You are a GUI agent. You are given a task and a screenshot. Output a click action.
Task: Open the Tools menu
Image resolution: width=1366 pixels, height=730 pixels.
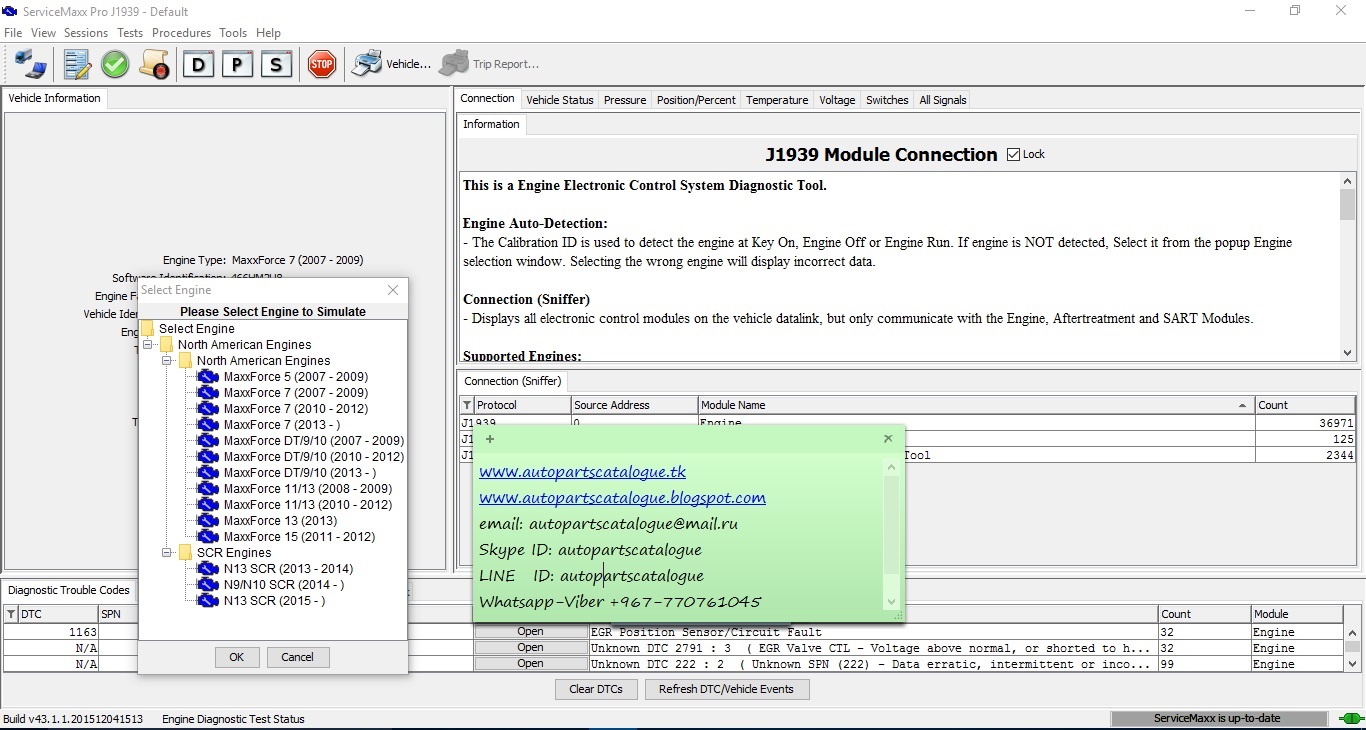click(233, 33)
